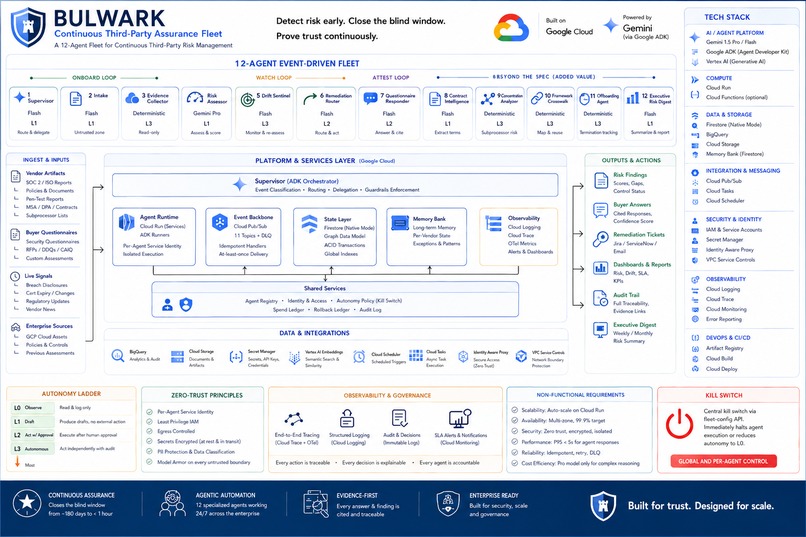Screen dimensions: 806x537
Task: Click the Buyer Answers speech bubble icon
Action: click(x=600, y=210)
